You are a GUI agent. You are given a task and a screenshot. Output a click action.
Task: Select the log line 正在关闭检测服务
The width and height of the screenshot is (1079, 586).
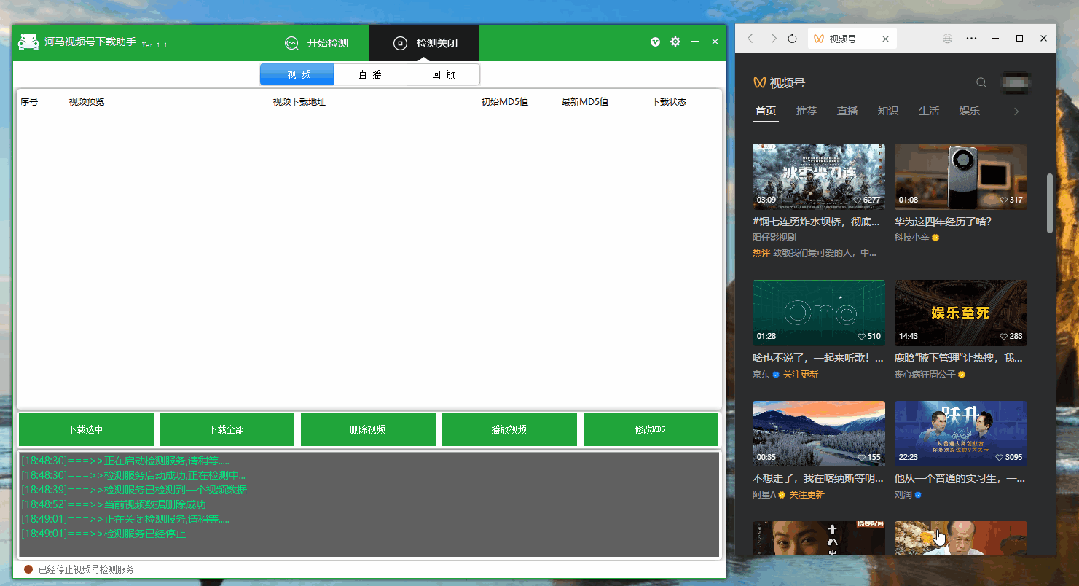125,519
